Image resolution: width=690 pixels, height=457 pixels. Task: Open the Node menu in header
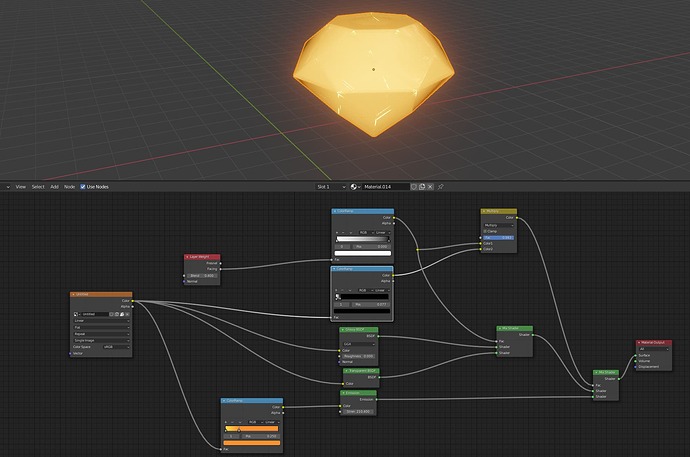[70, 187]
